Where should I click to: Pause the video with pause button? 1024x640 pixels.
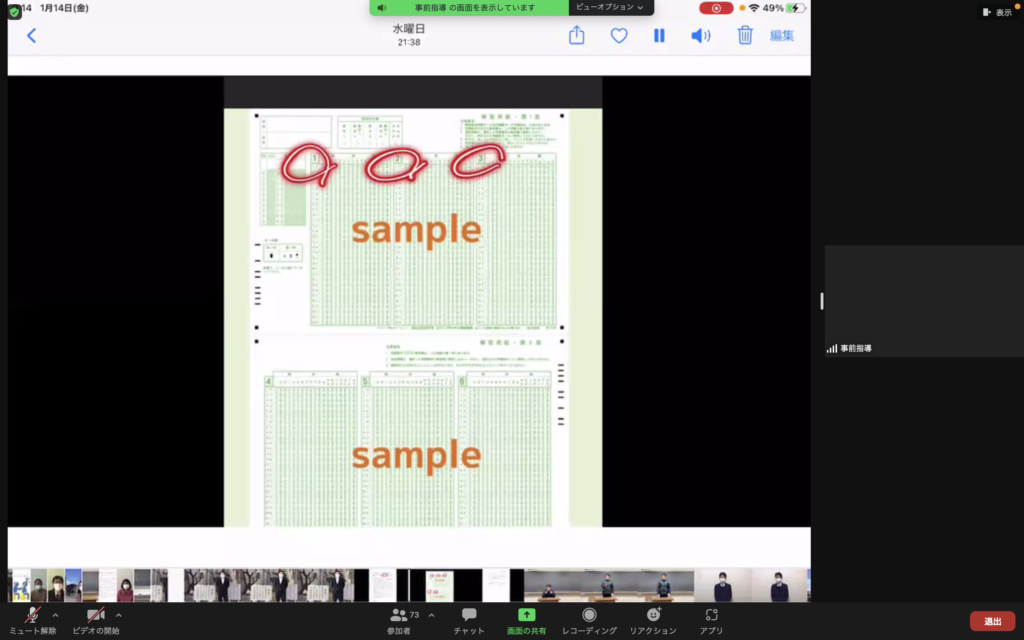point(659,36)
